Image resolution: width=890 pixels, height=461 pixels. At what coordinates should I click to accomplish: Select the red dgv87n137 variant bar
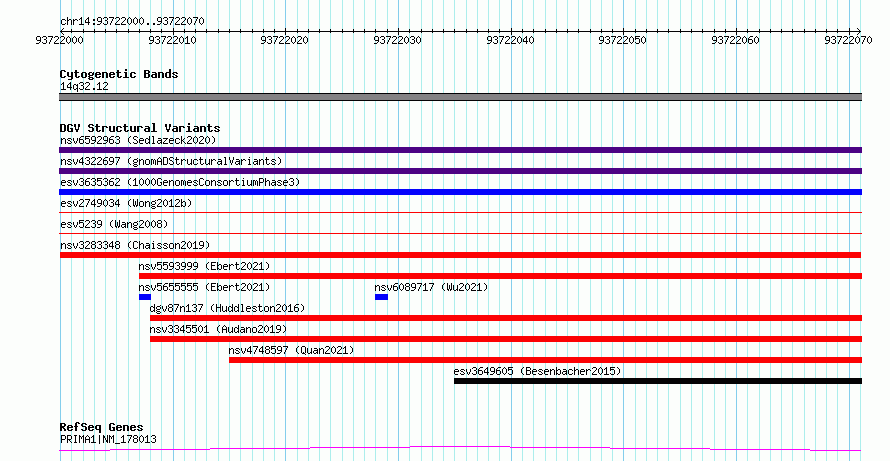tap(506, 318)
